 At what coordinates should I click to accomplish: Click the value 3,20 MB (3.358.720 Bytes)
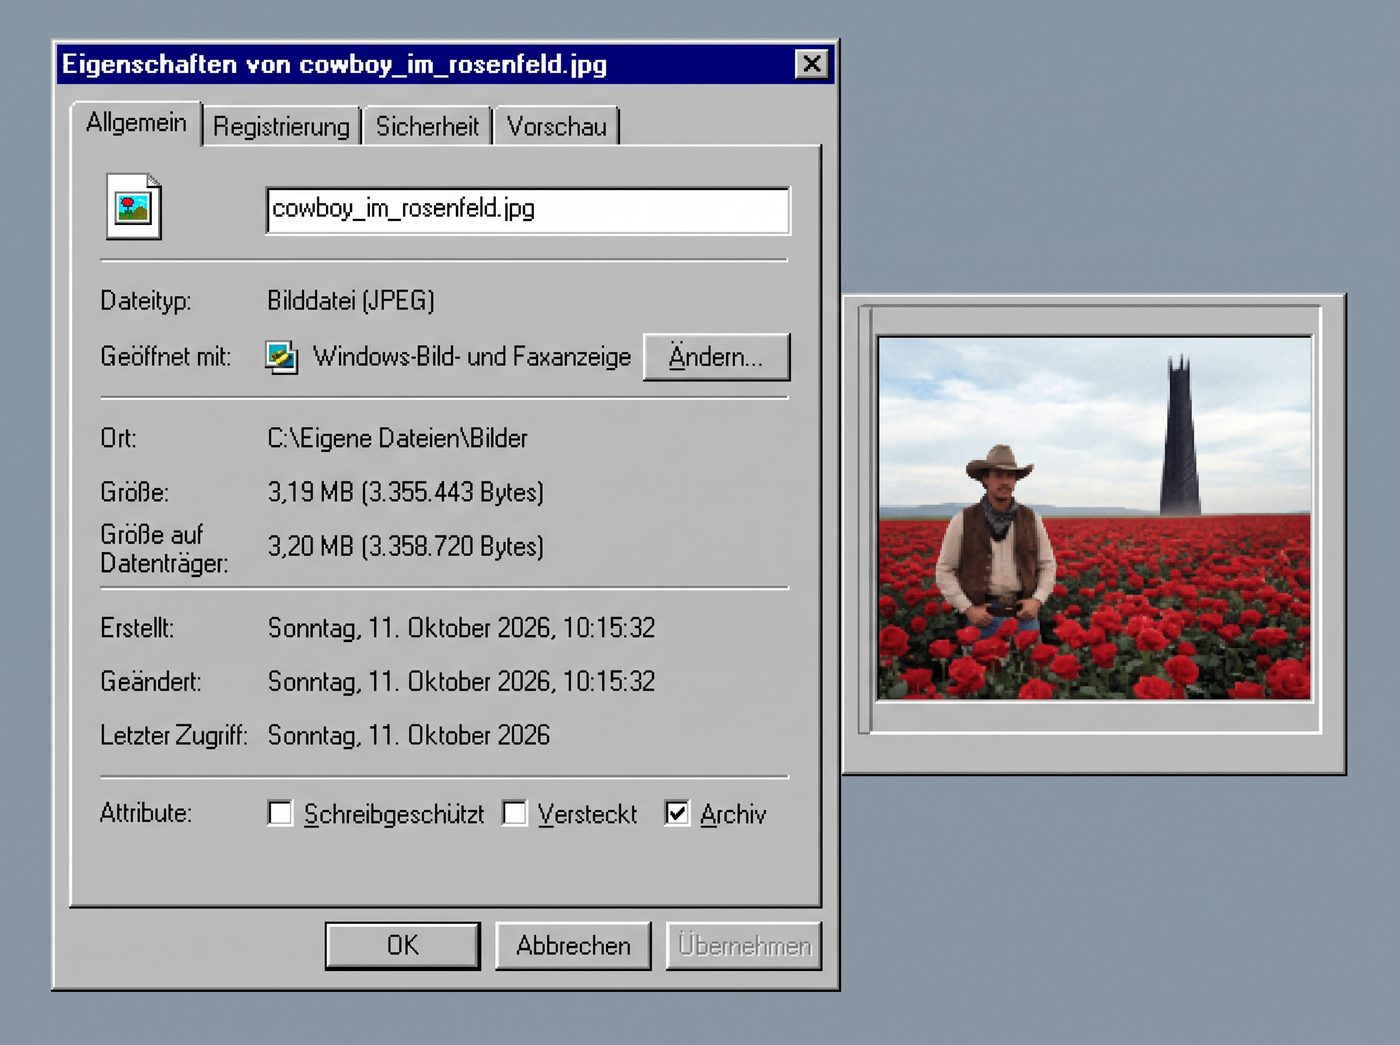405,546
